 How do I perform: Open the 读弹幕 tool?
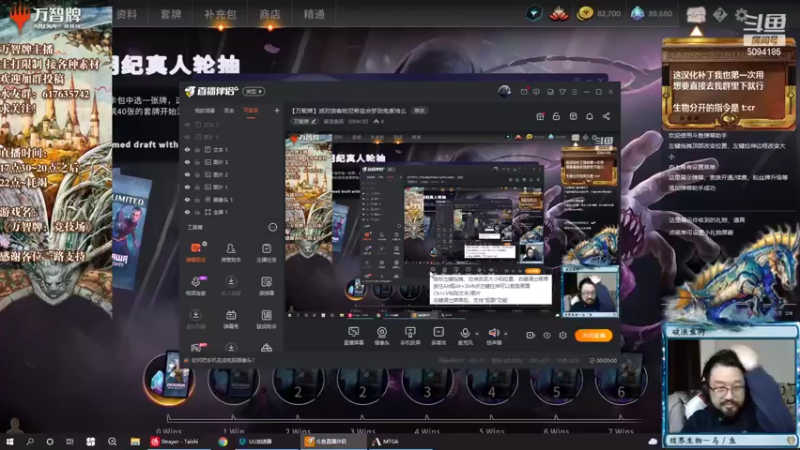pos(266,286)
